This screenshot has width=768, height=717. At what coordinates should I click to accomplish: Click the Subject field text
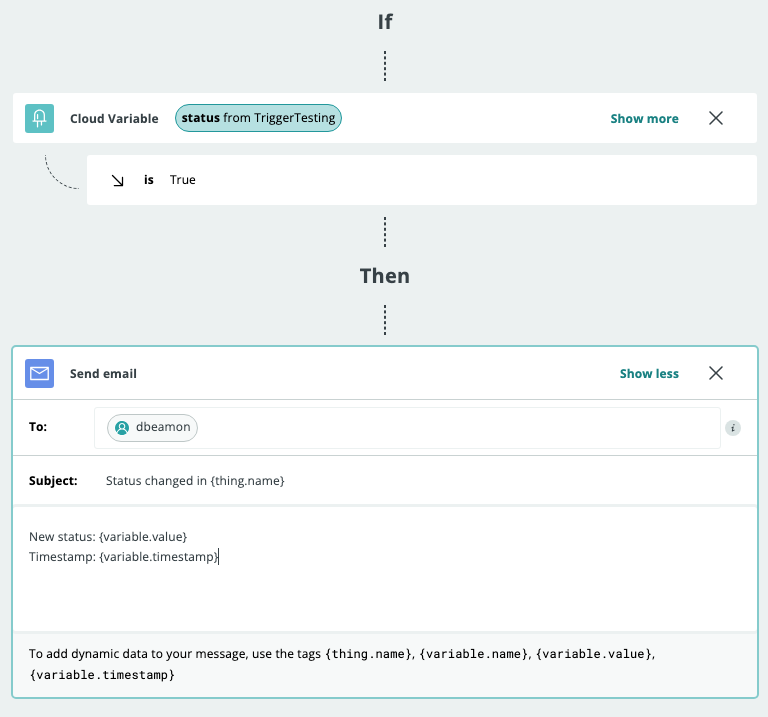point(195,481)
